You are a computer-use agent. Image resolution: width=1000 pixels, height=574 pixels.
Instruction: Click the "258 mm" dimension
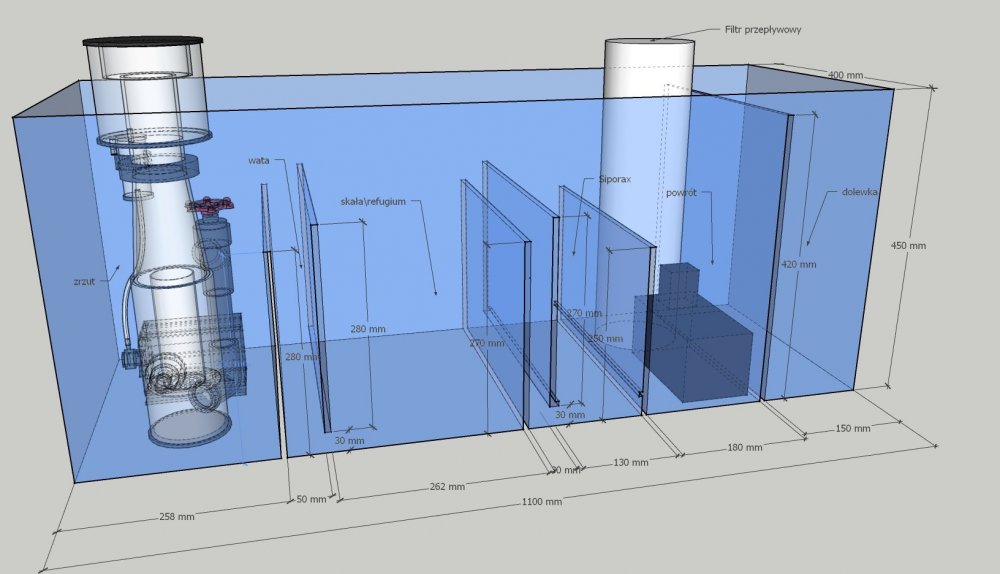click(x=177, y=517)
